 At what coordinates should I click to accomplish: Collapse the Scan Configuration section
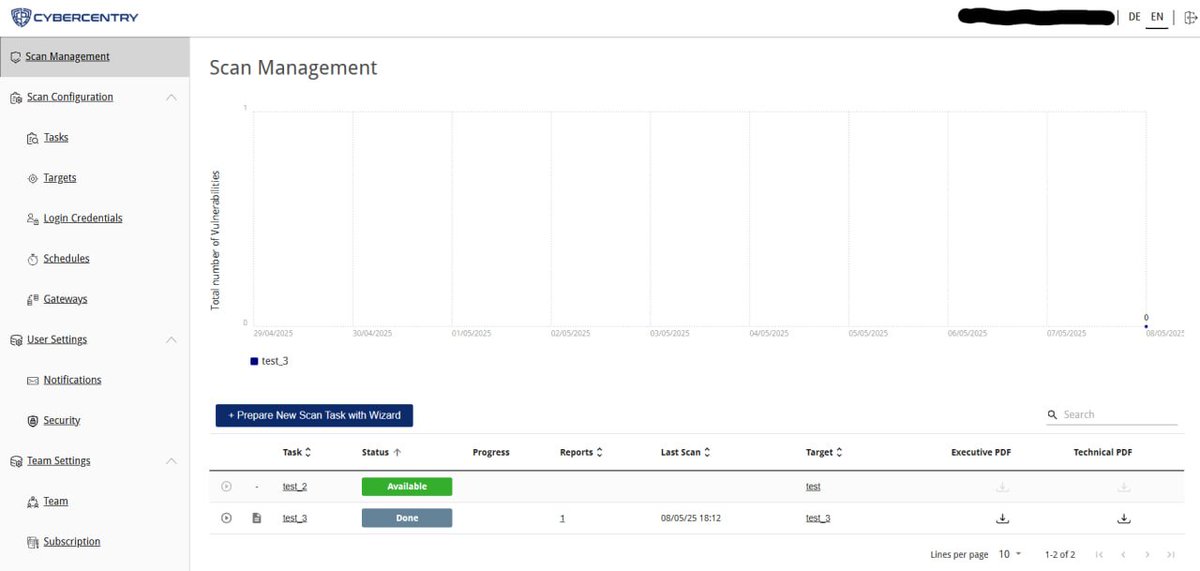tap(171, 97)
